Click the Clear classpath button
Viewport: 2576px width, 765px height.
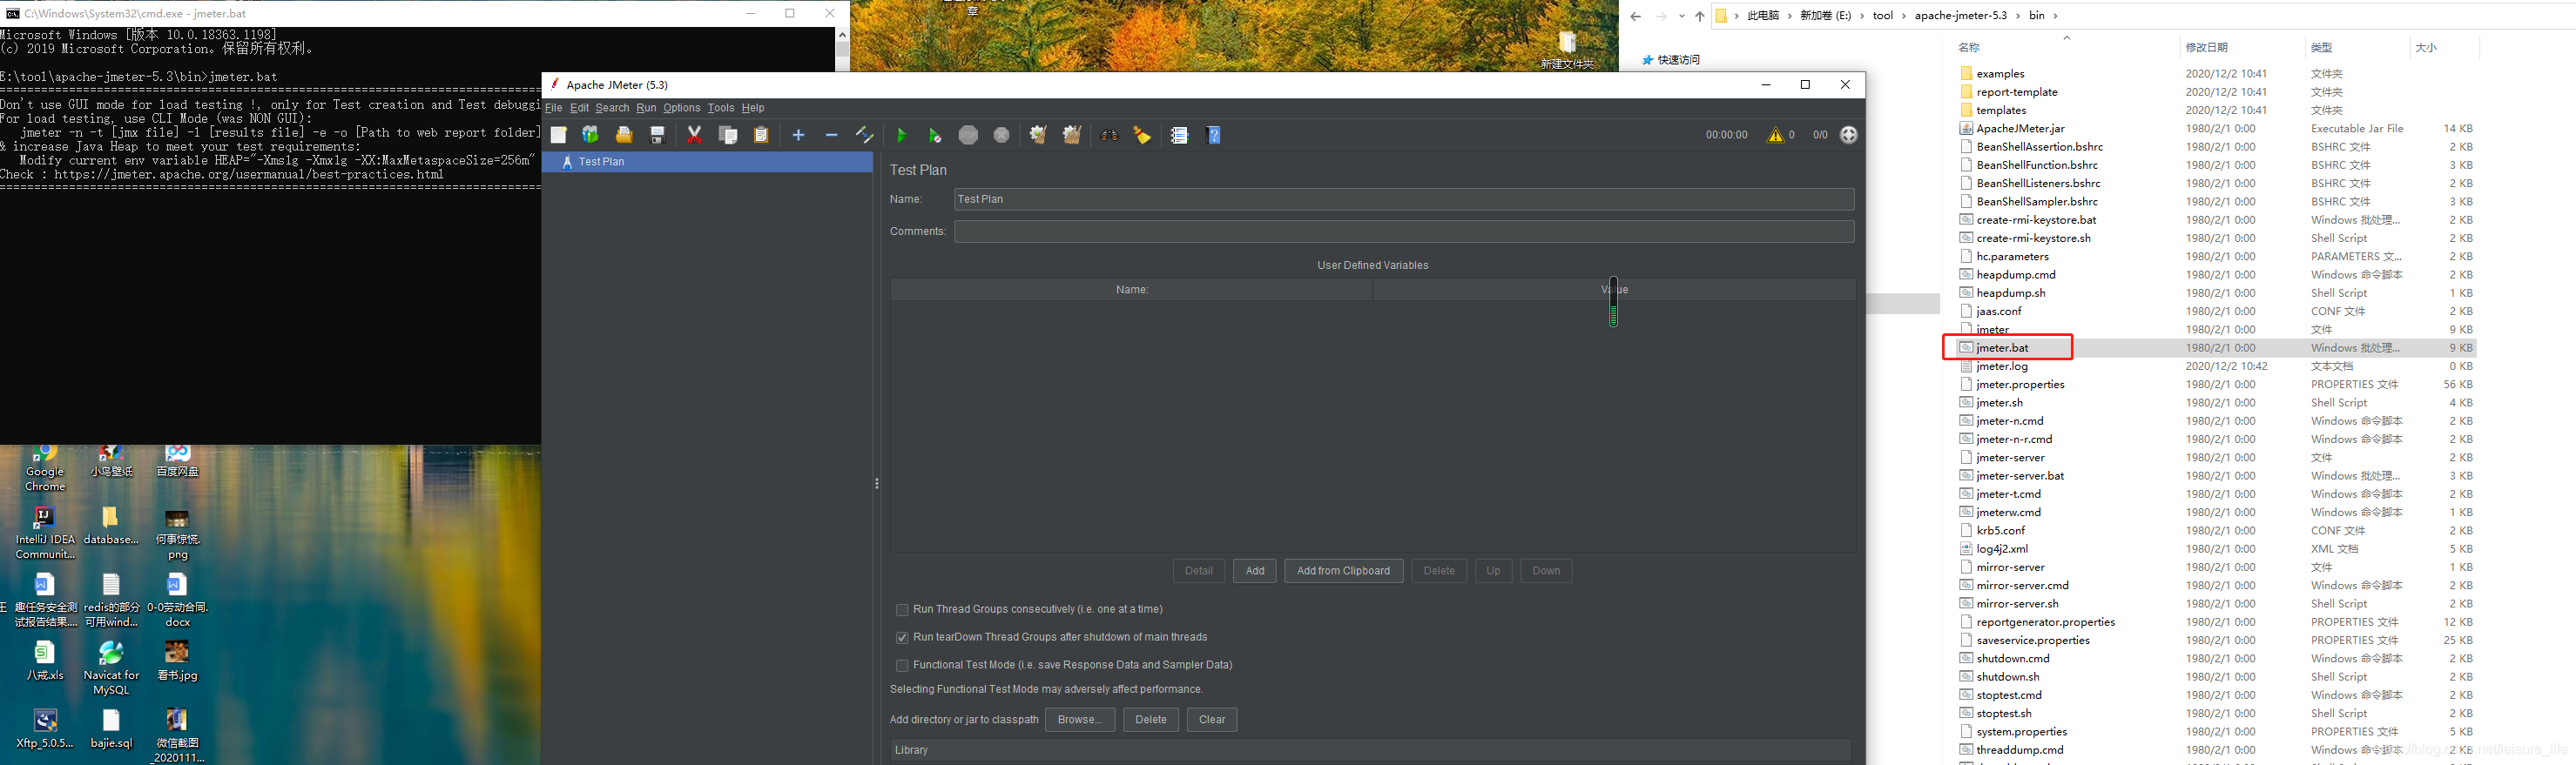tap(1212, 720)
